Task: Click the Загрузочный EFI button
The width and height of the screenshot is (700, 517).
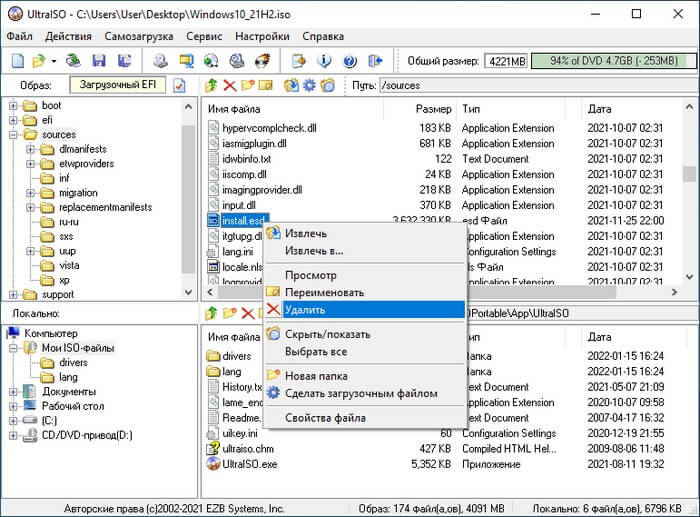Action: (x=117, y=86)
